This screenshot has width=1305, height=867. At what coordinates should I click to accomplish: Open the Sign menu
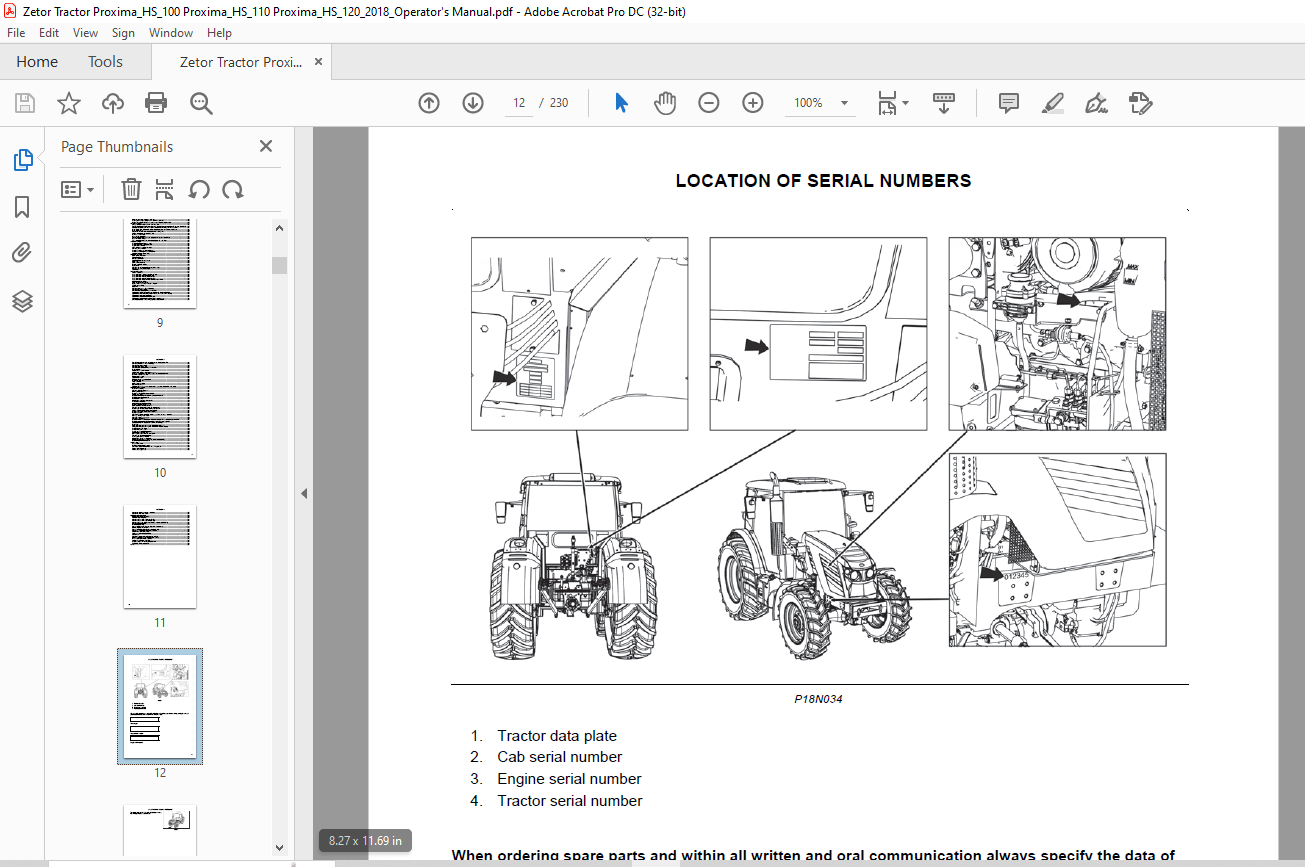[x=123, y=33]
